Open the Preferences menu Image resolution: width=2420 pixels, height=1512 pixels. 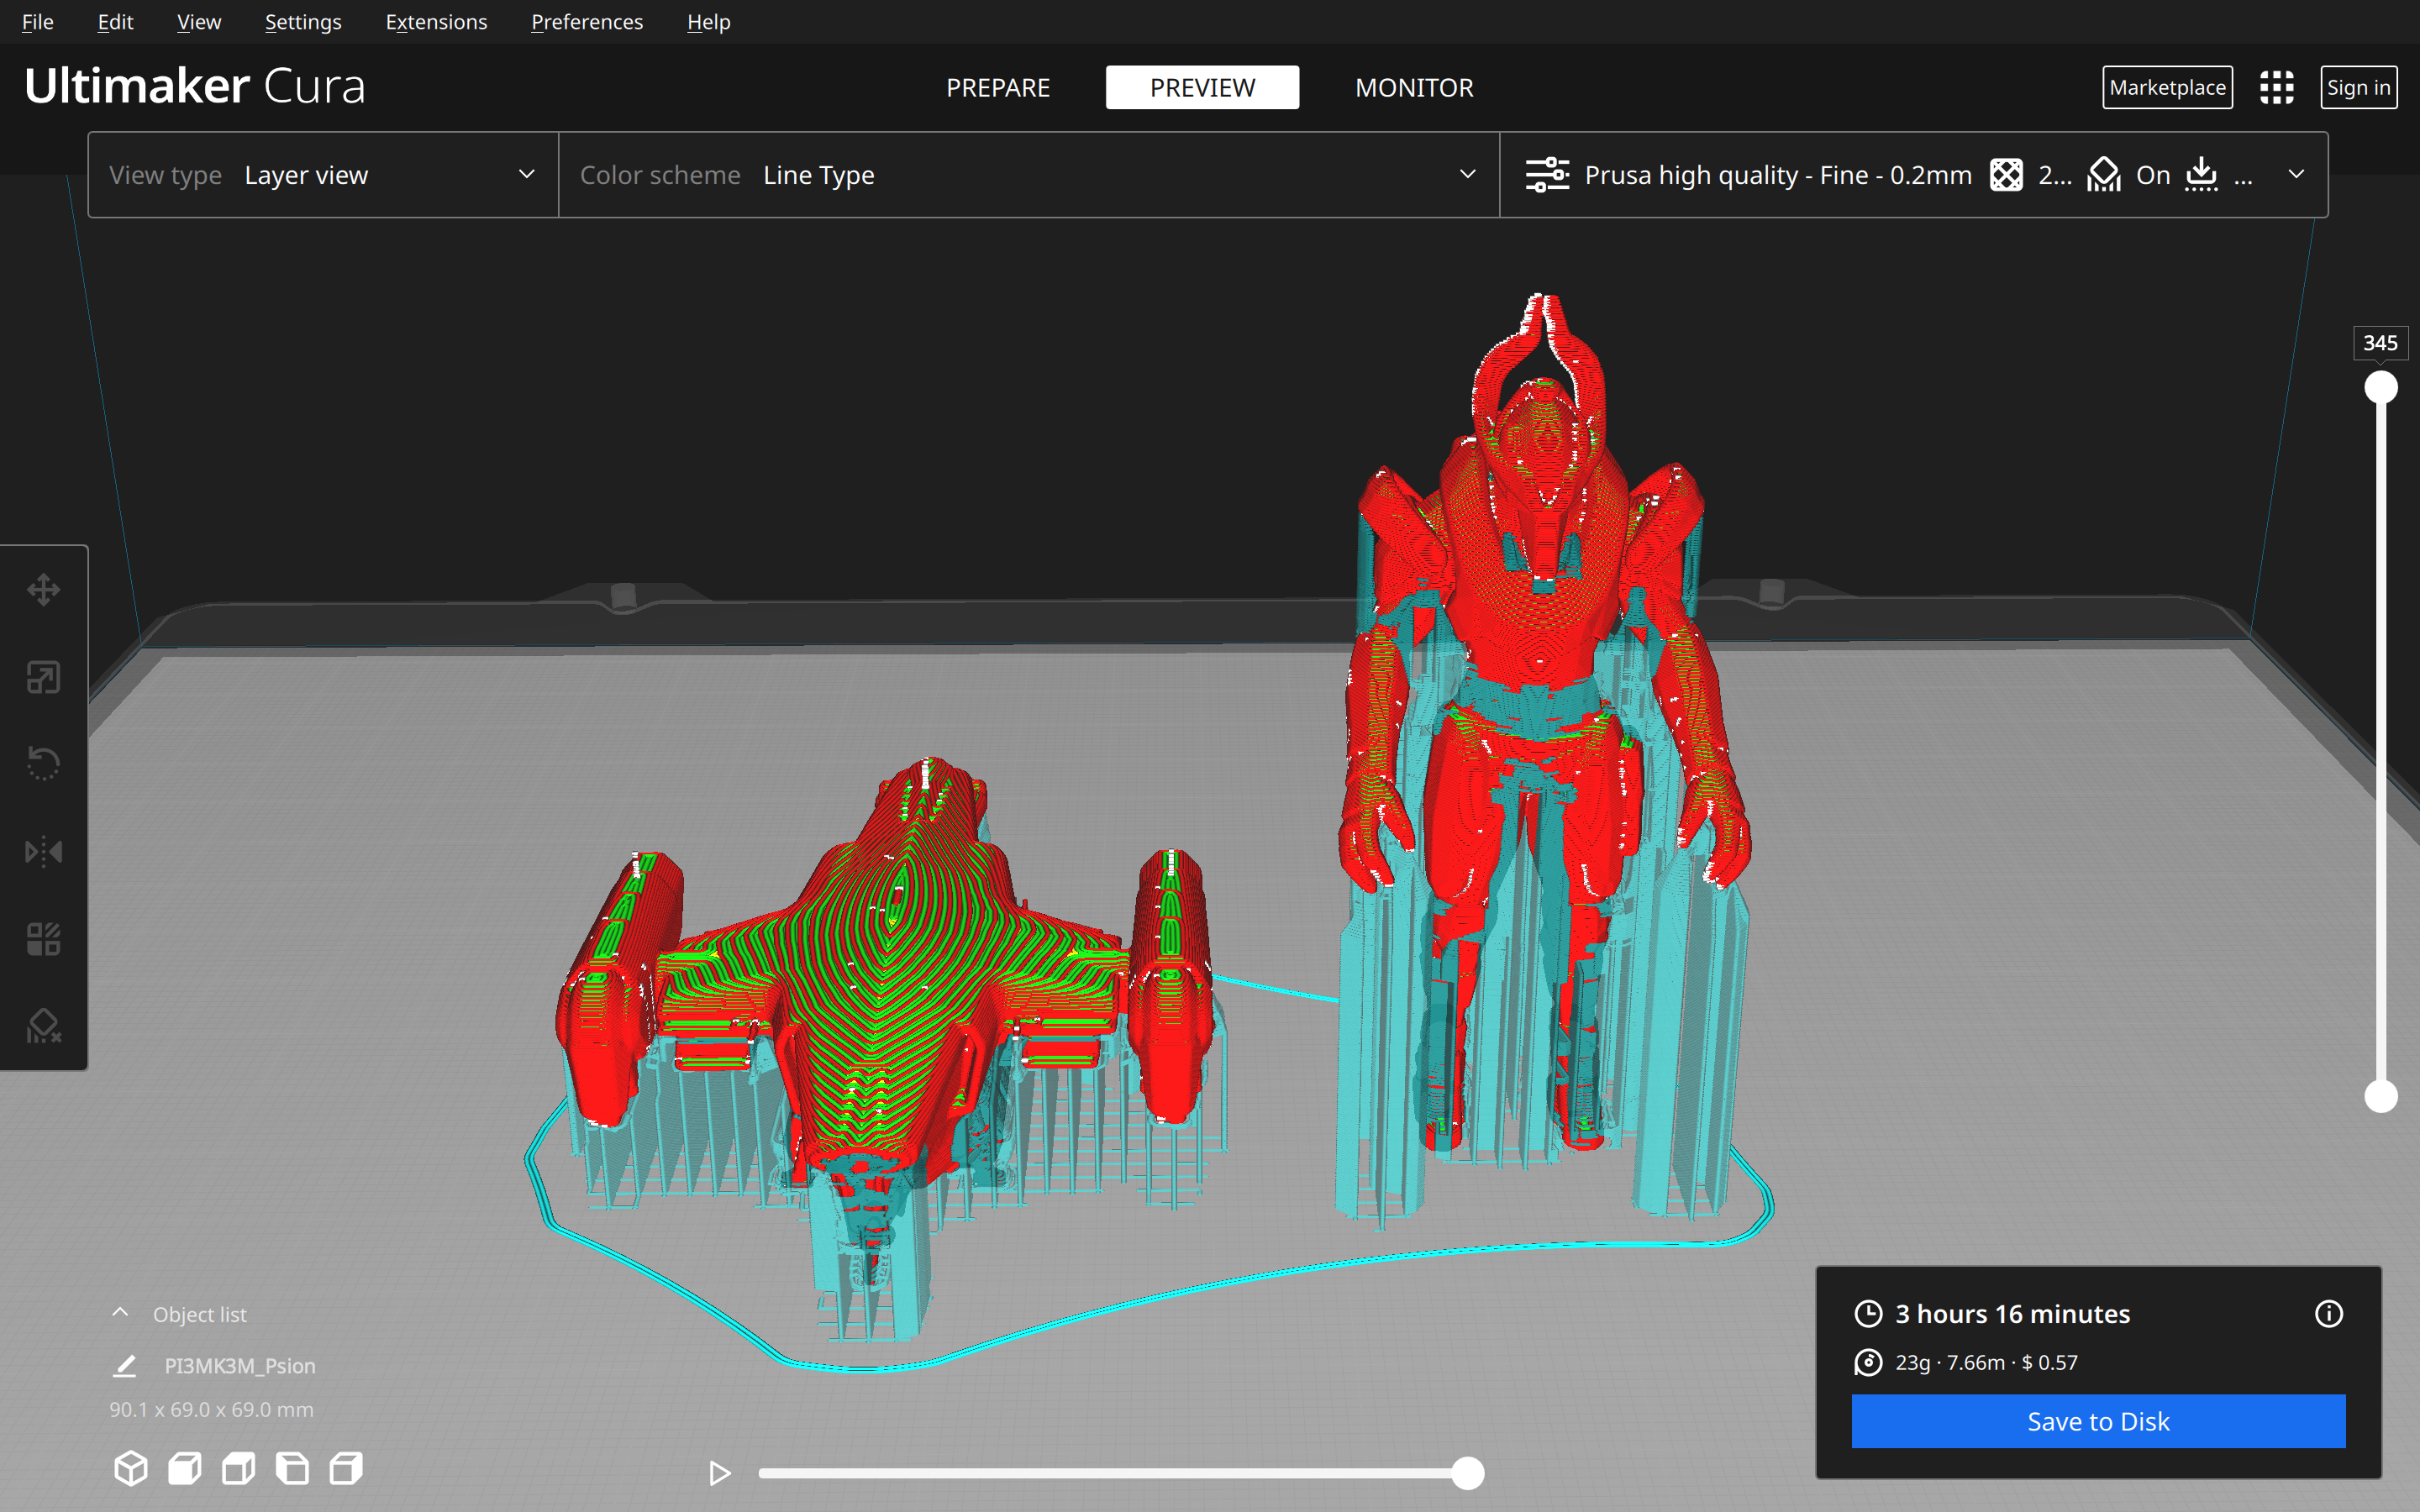click(x=587, y=22)
